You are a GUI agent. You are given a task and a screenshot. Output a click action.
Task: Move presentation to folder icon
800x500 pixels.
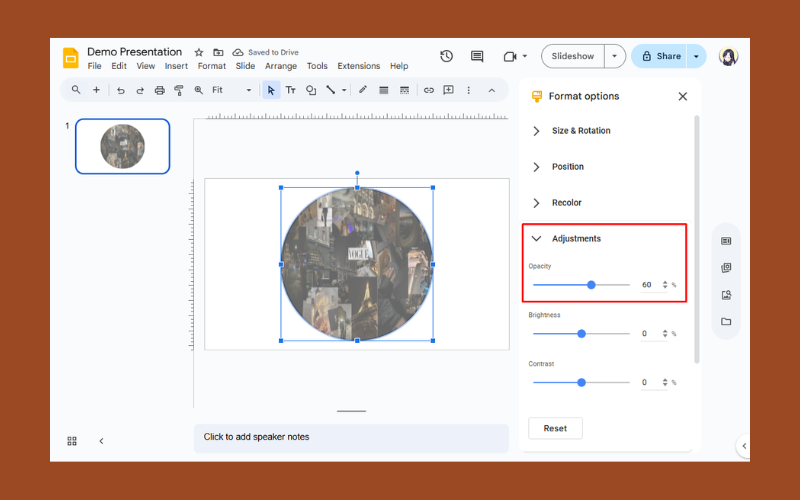point(218,52)
